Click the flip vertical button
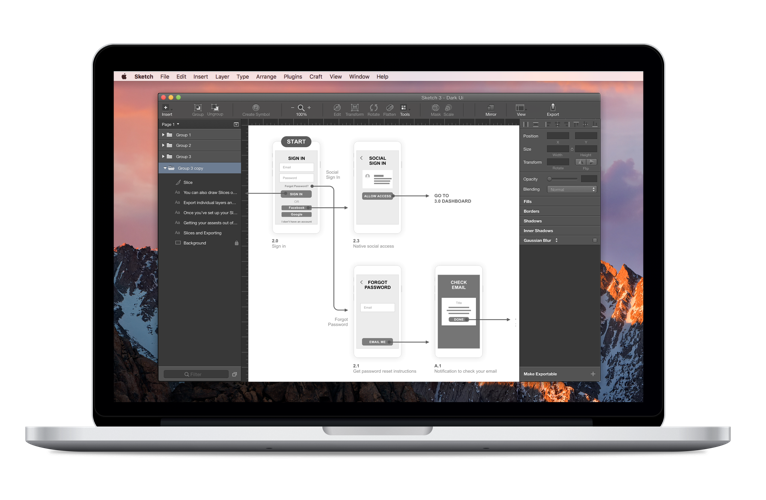Viewport: 766px width, 500px height. [592, 162]
